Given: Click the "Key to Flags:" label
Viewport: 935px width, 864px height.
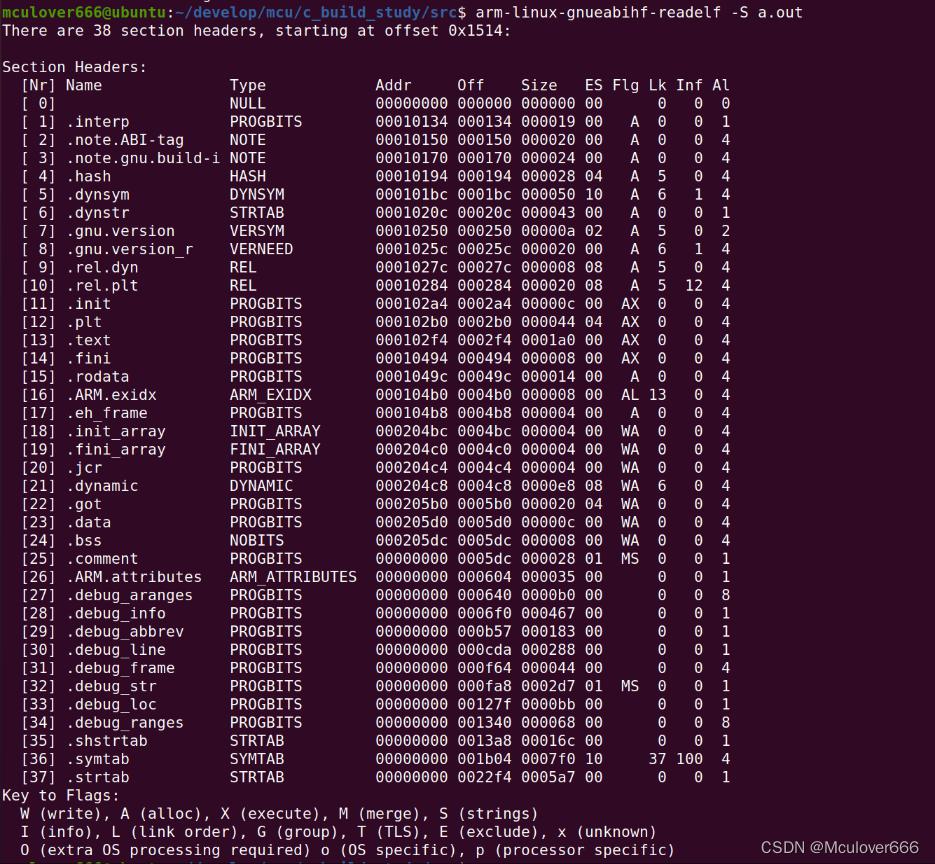Looking at the screenshot, I should (61, 795).
